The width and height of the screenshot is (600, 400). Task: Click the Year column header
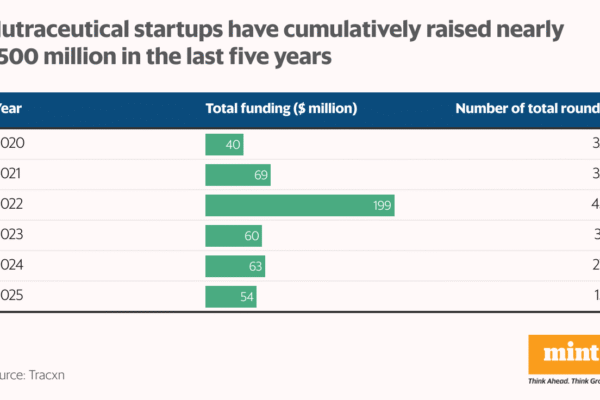(10, 108)
